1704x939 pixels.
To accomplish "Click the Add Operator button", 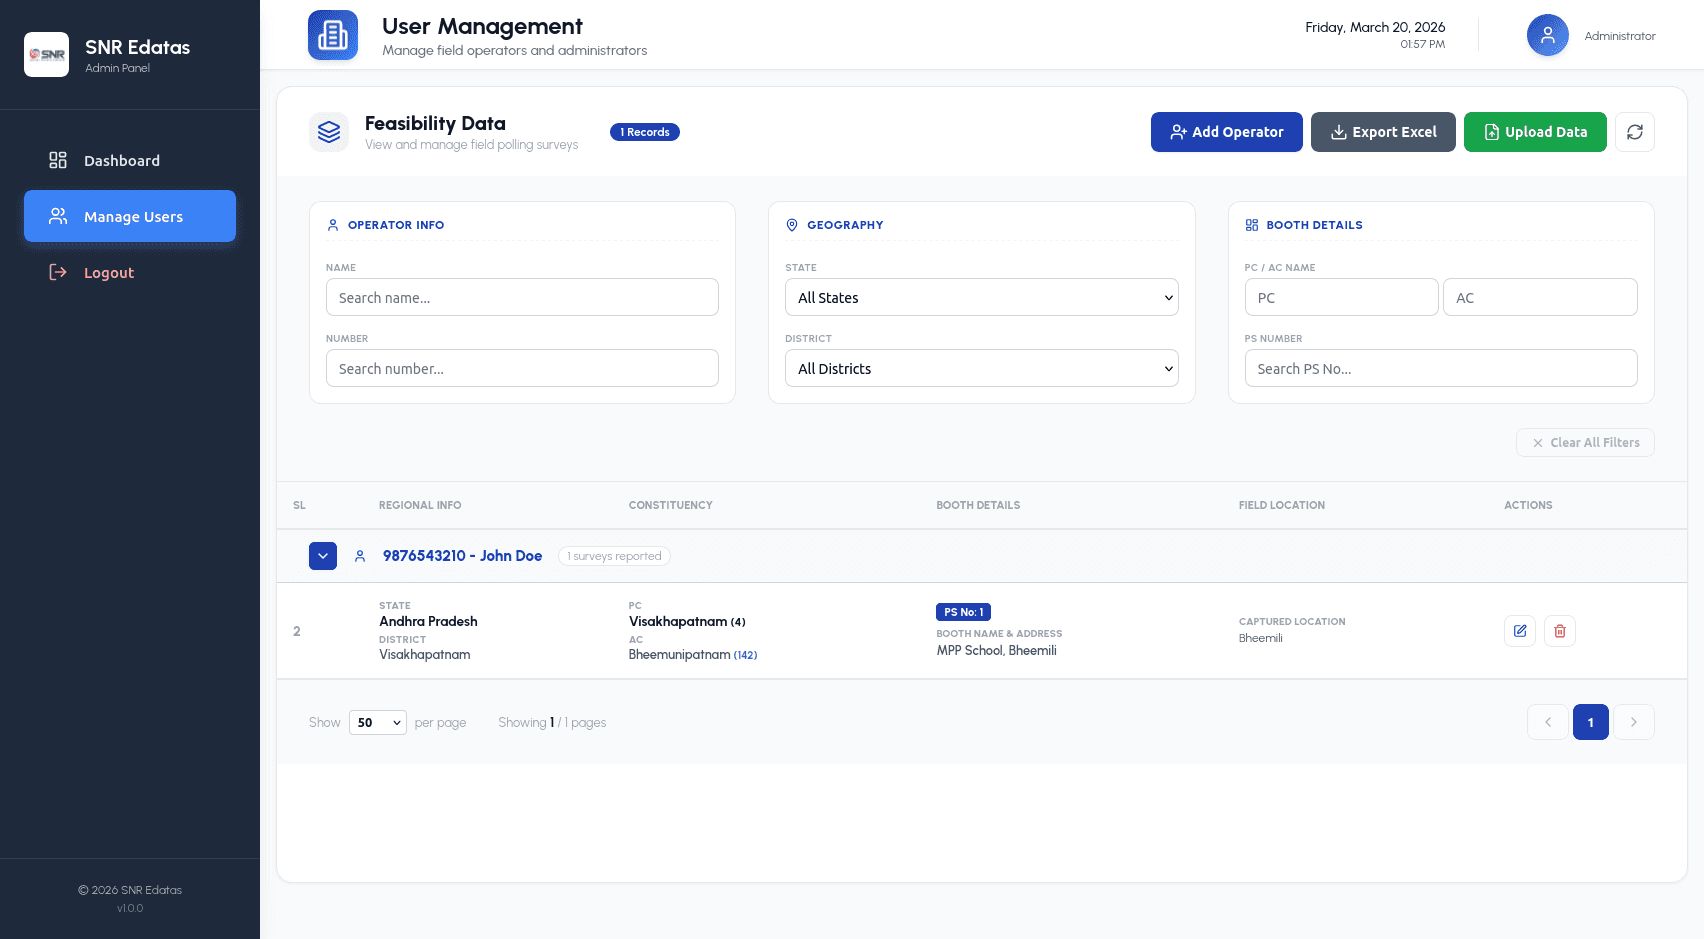I will click(x=1226, y=131).
